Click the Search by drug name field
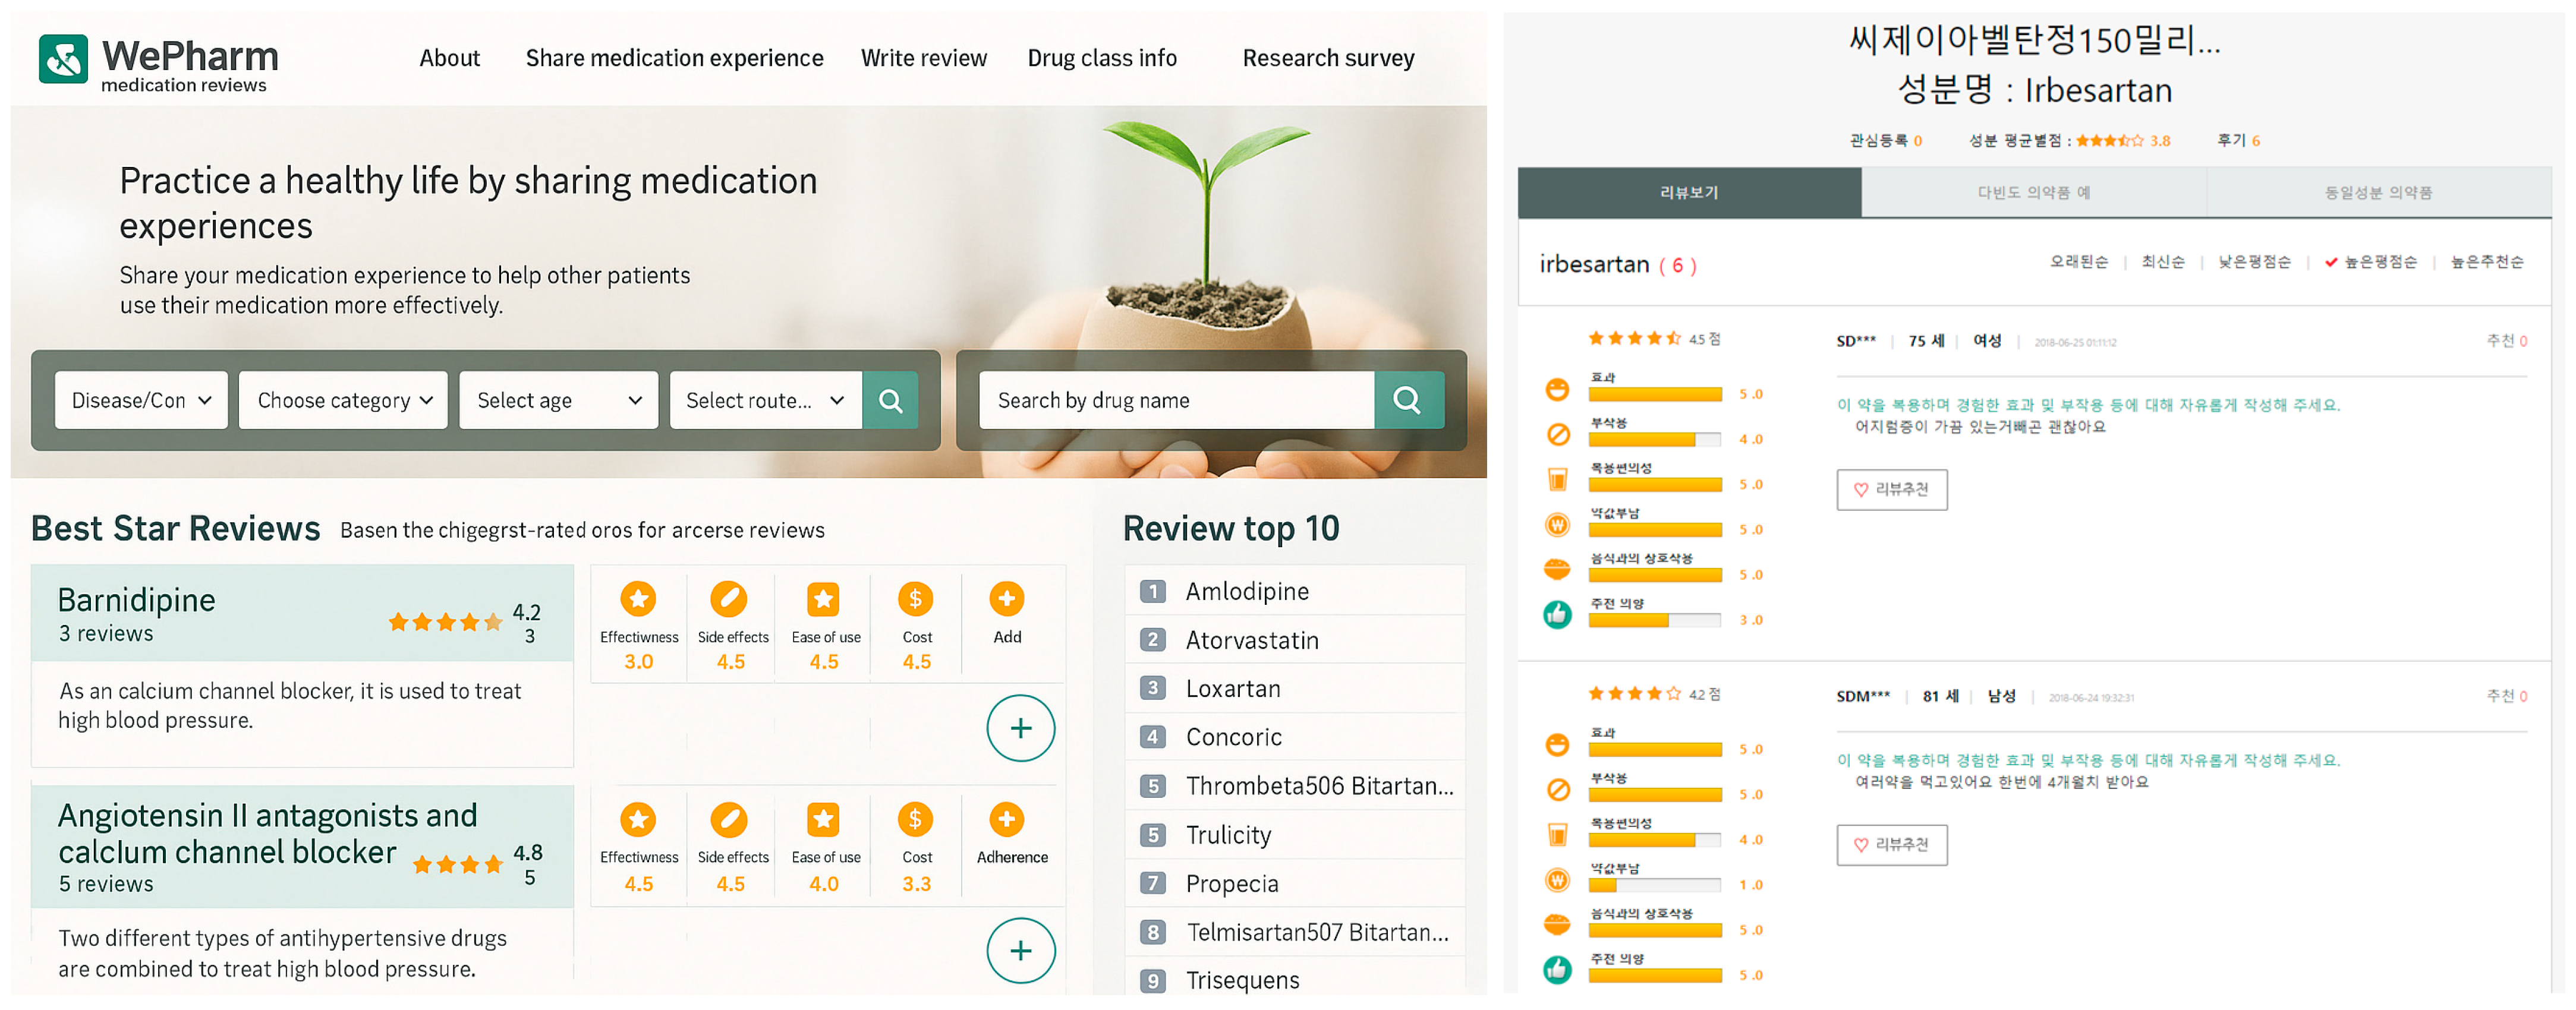2576x1010 pixels. click(1176, 401)
